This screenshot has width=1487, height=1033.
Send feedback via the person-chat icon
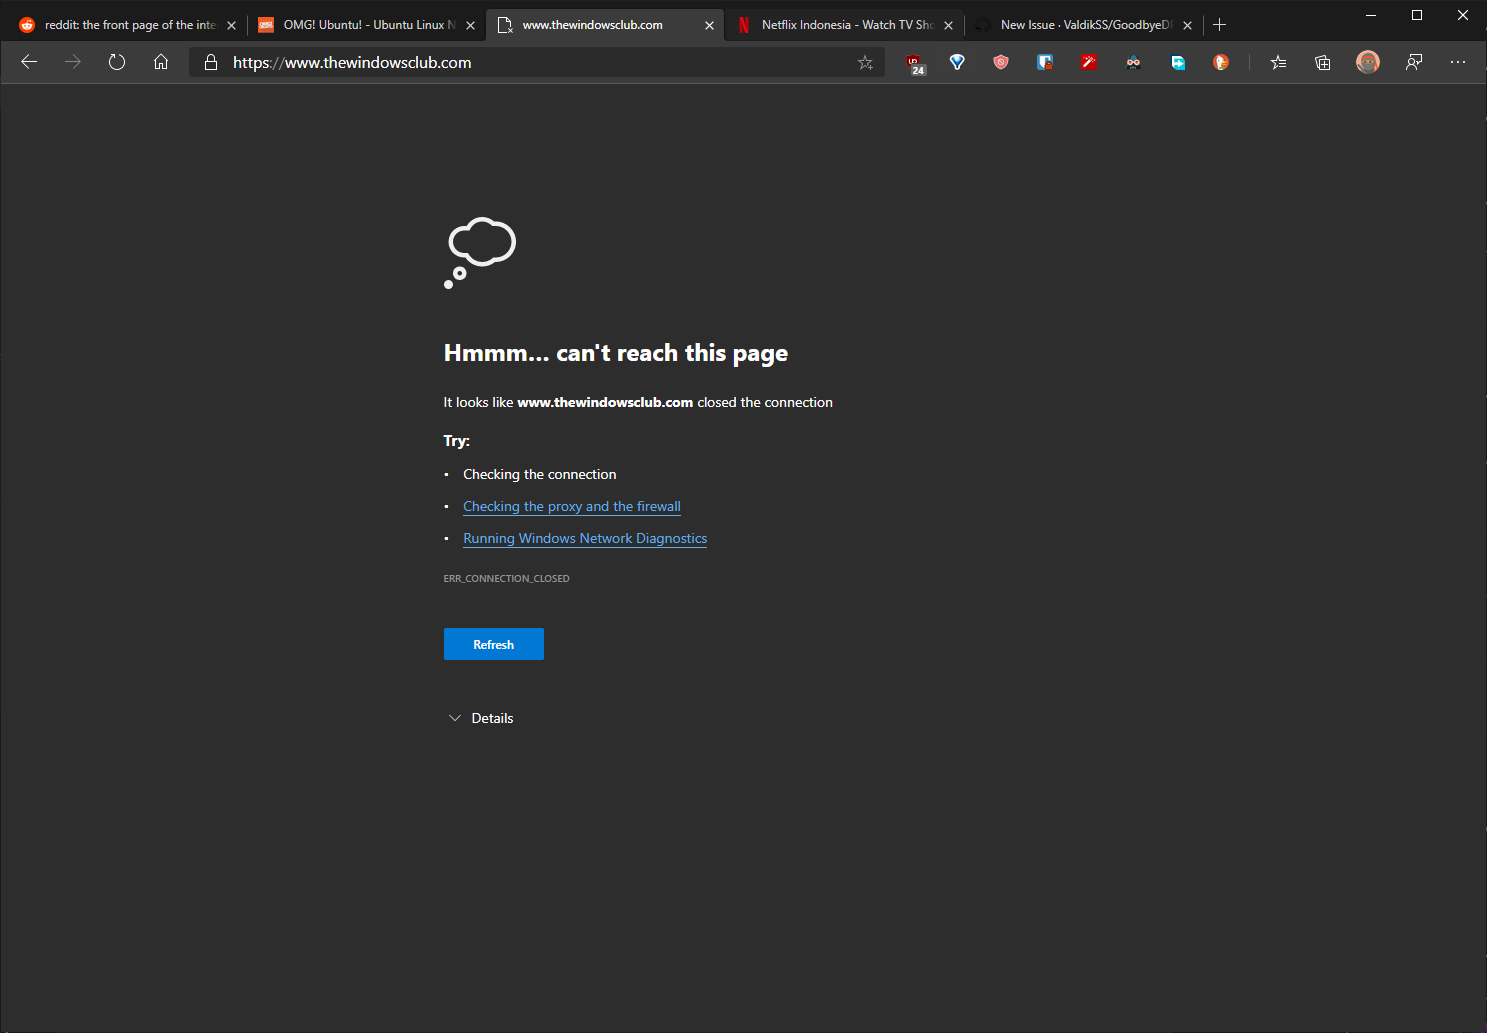pyautogui.click(x=1414, y=62)
